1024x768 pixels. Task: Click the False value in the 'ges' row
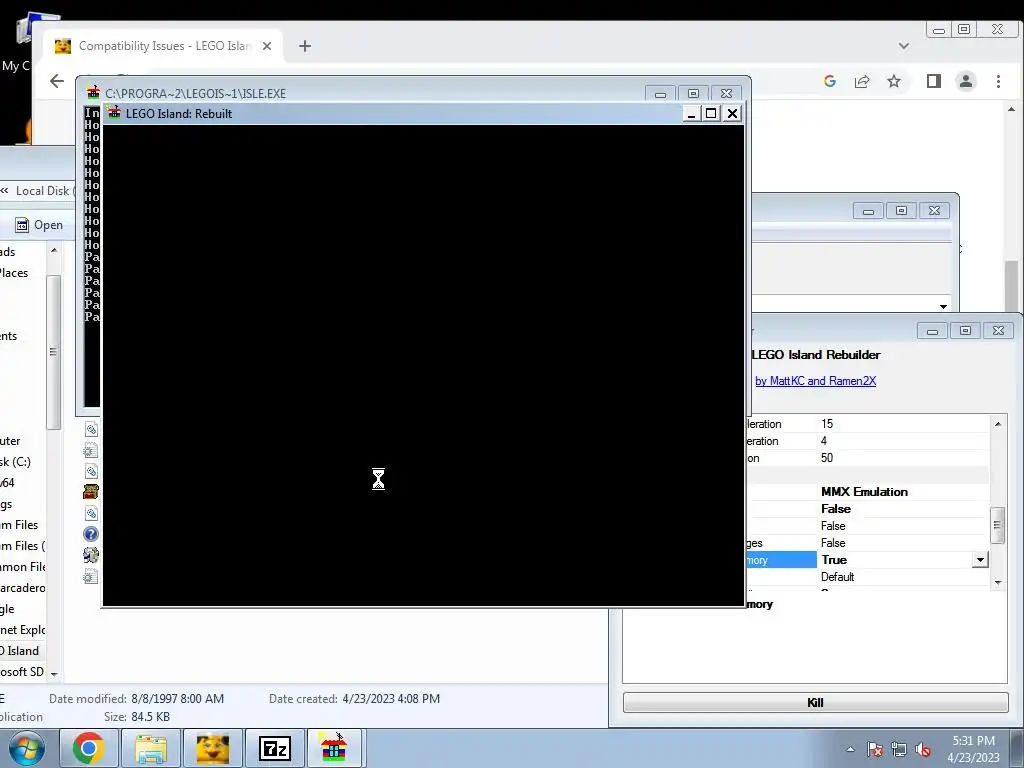tap(833, 543)
